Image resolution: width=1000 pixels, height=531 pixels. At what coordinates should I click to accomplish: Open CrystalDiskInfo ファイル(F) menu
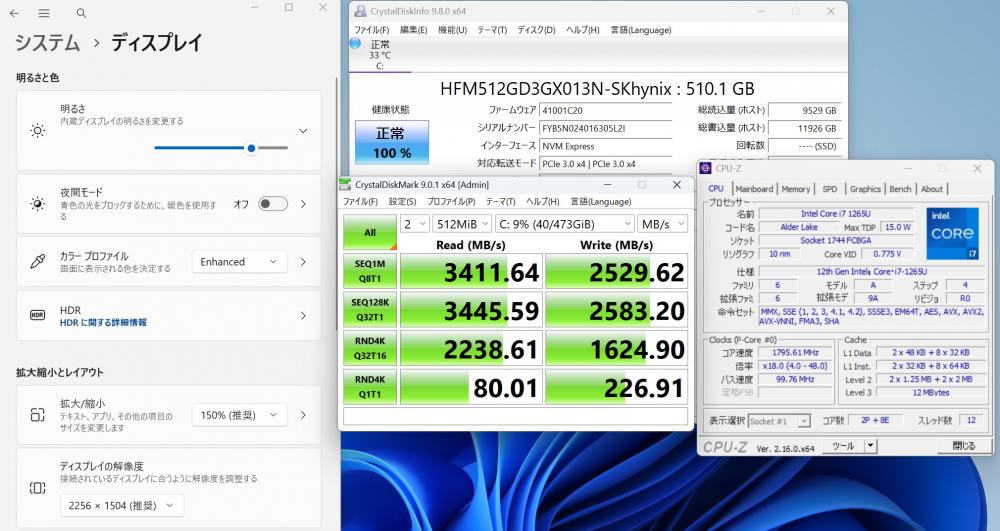pyautogui.click(x=371, y=30)
